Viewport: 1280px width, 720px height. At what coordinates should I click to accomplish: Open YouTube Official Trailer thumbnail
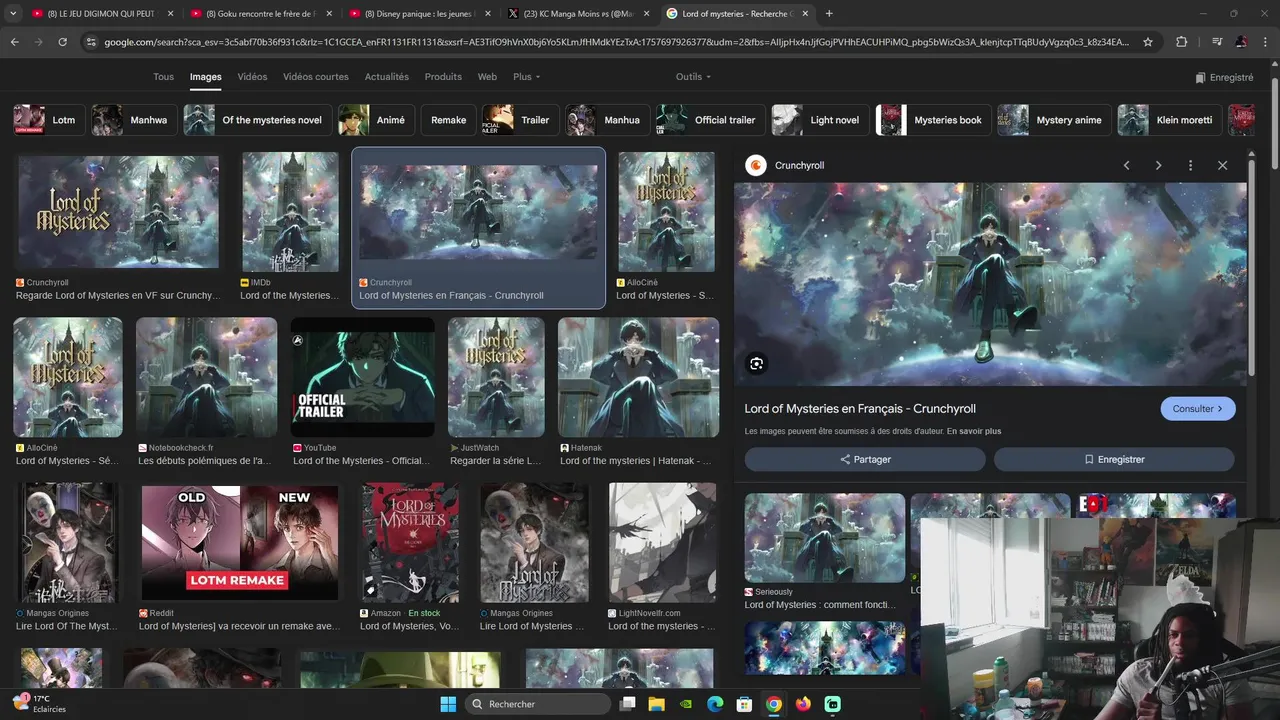362,378
